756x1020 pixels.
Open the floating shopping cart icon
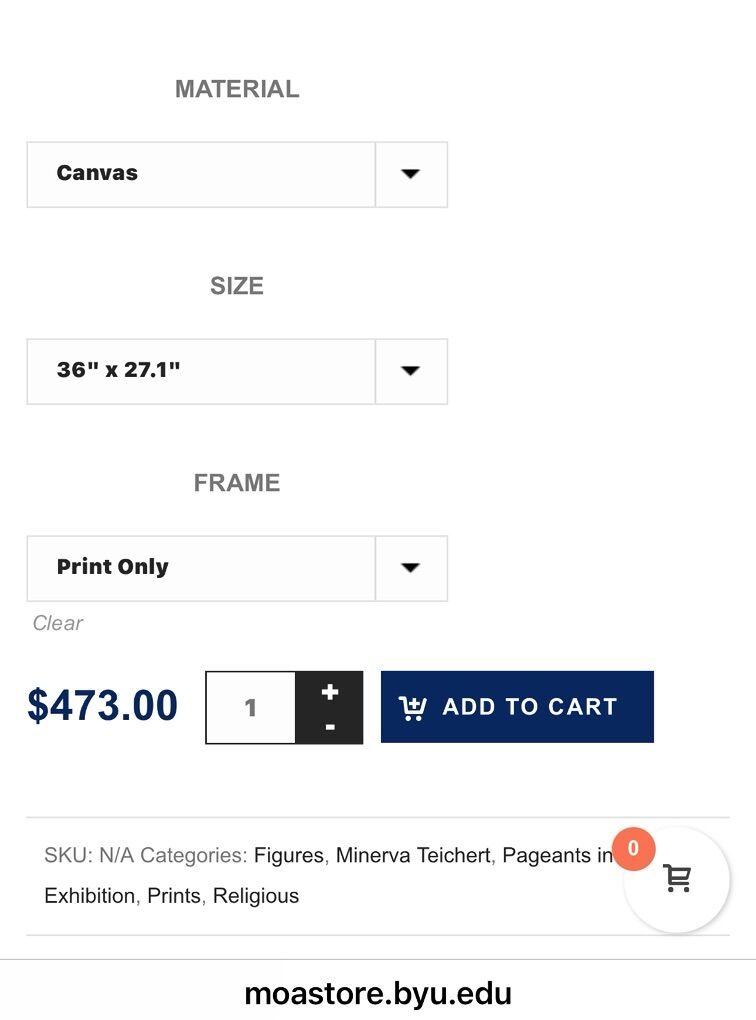(678, 880)
